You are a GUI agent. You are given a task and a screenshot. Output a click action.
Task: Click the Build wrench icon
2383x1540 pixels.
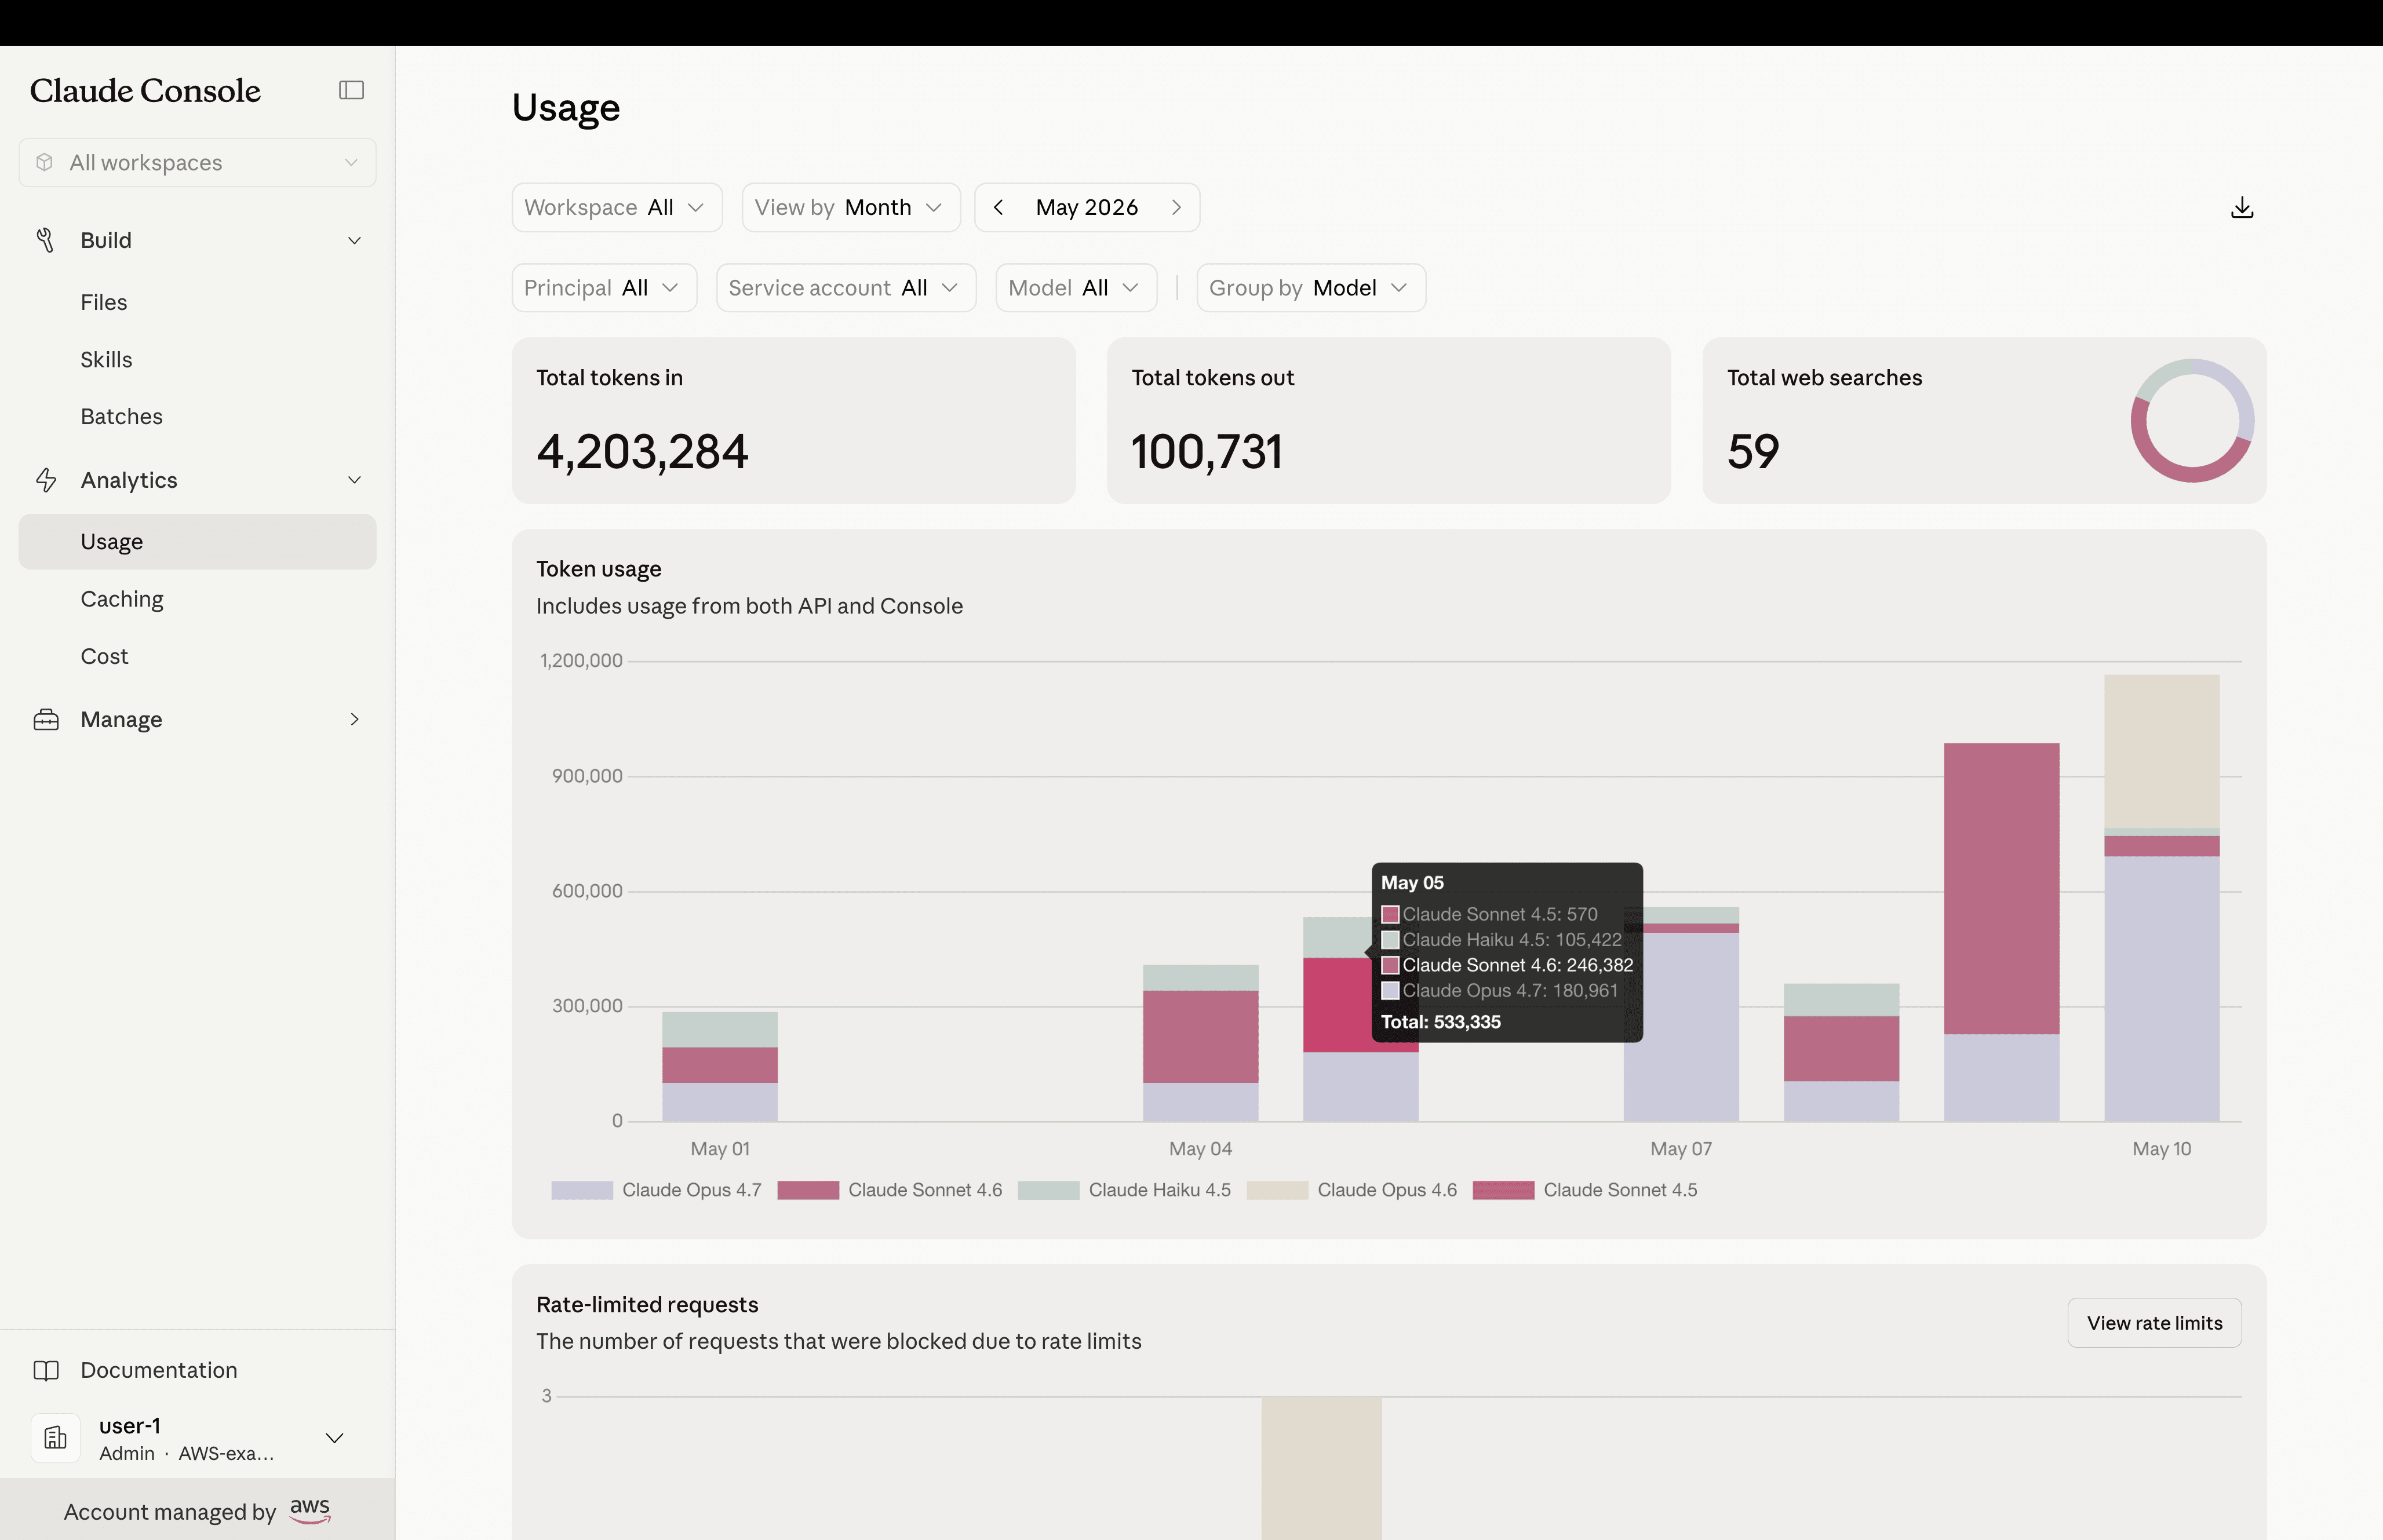pyautogui.click(x=45, y=240)
